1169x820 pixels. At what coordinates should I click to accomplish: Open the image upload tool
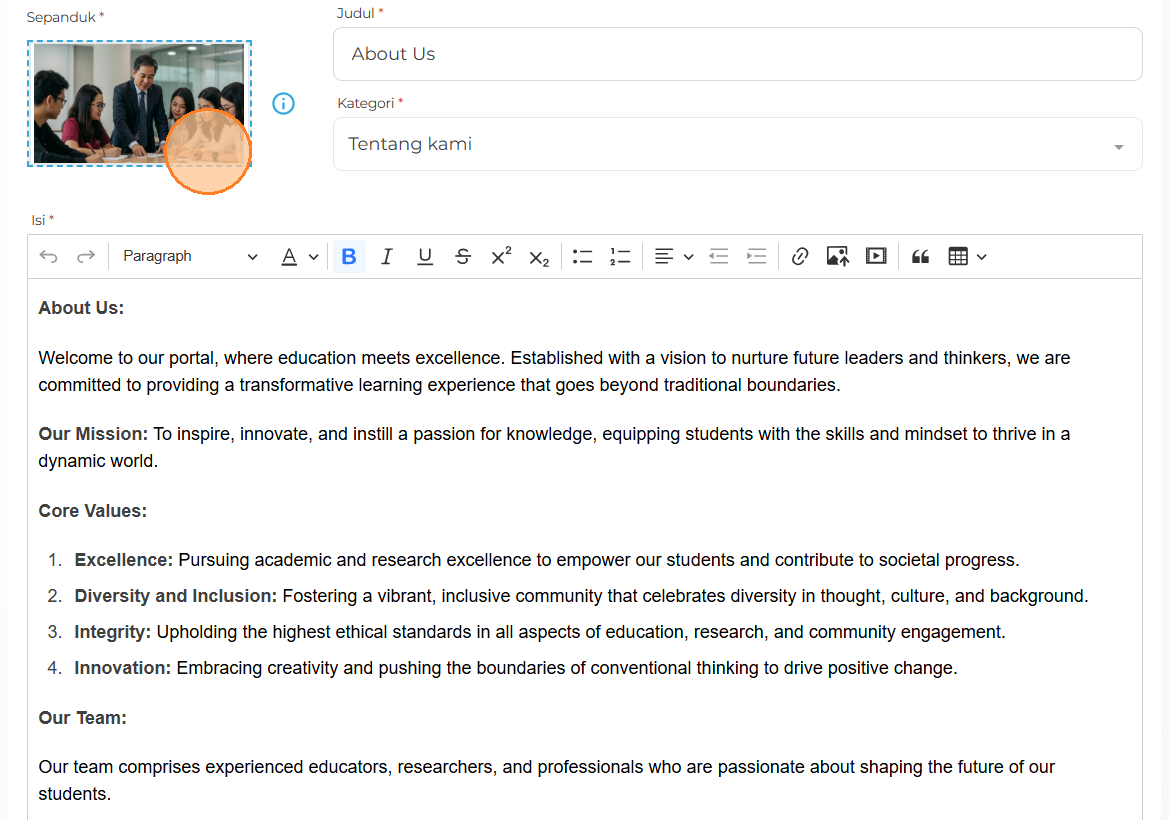click(x=838, y=257)
